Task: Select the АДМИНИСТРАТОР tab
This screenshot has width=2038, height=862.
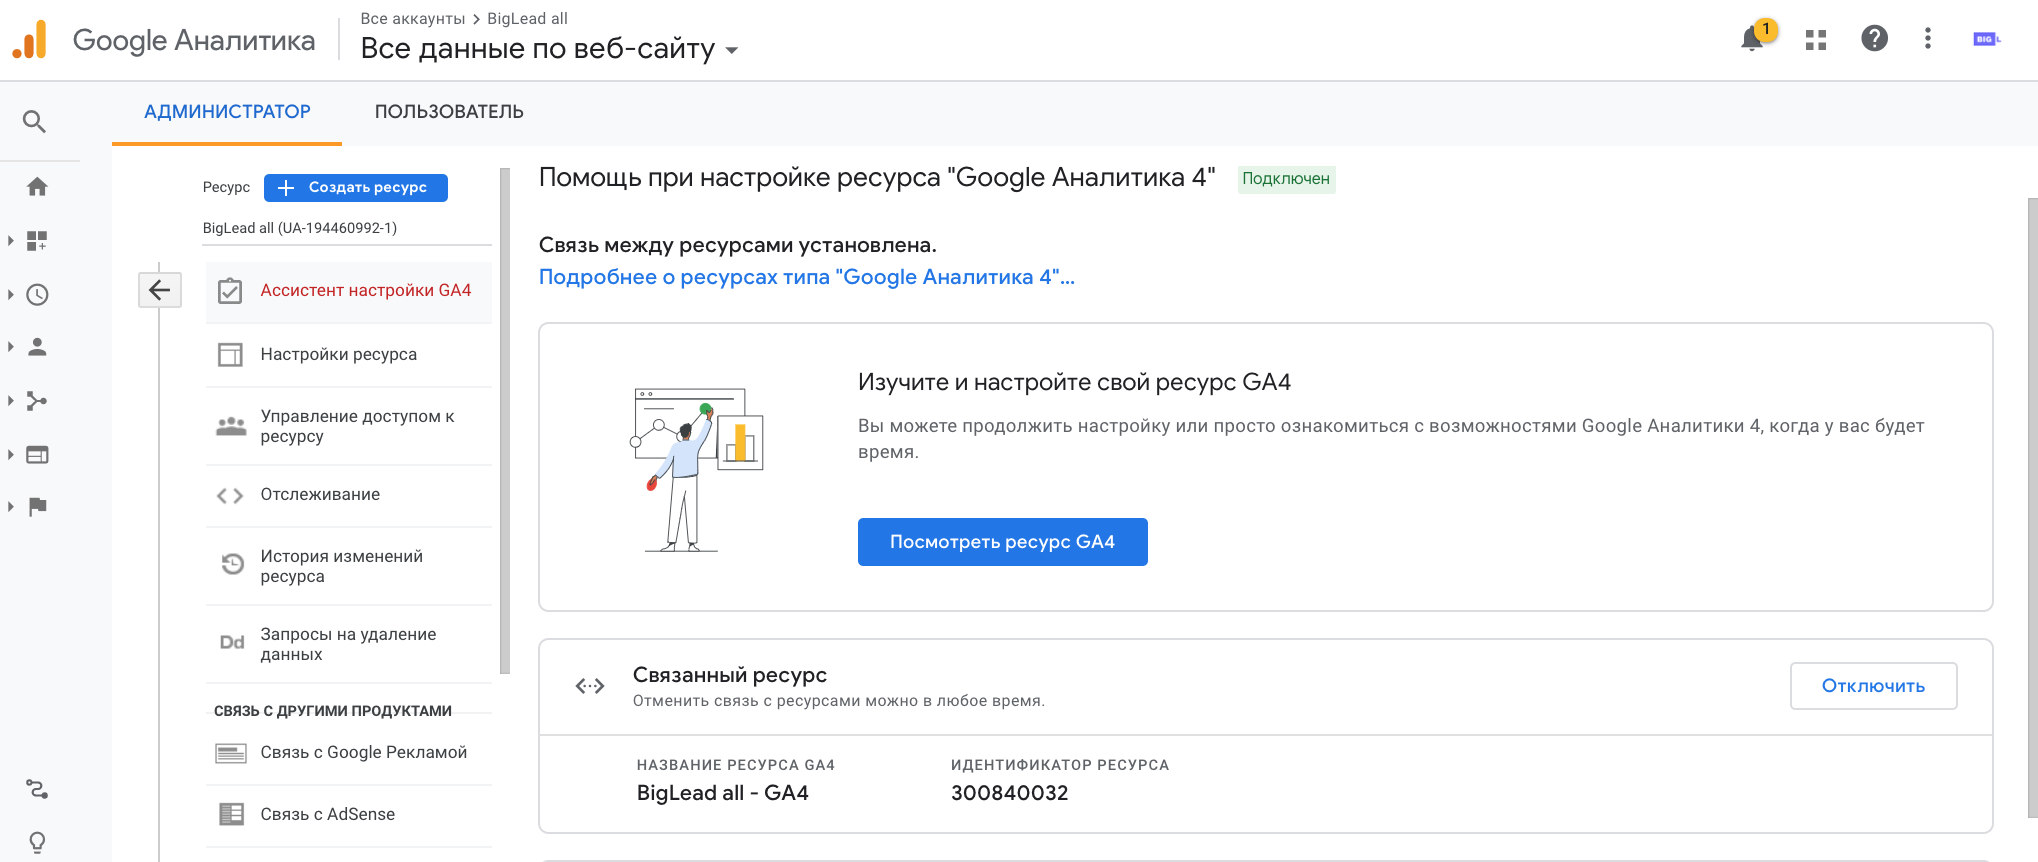Action: (227, 112)
